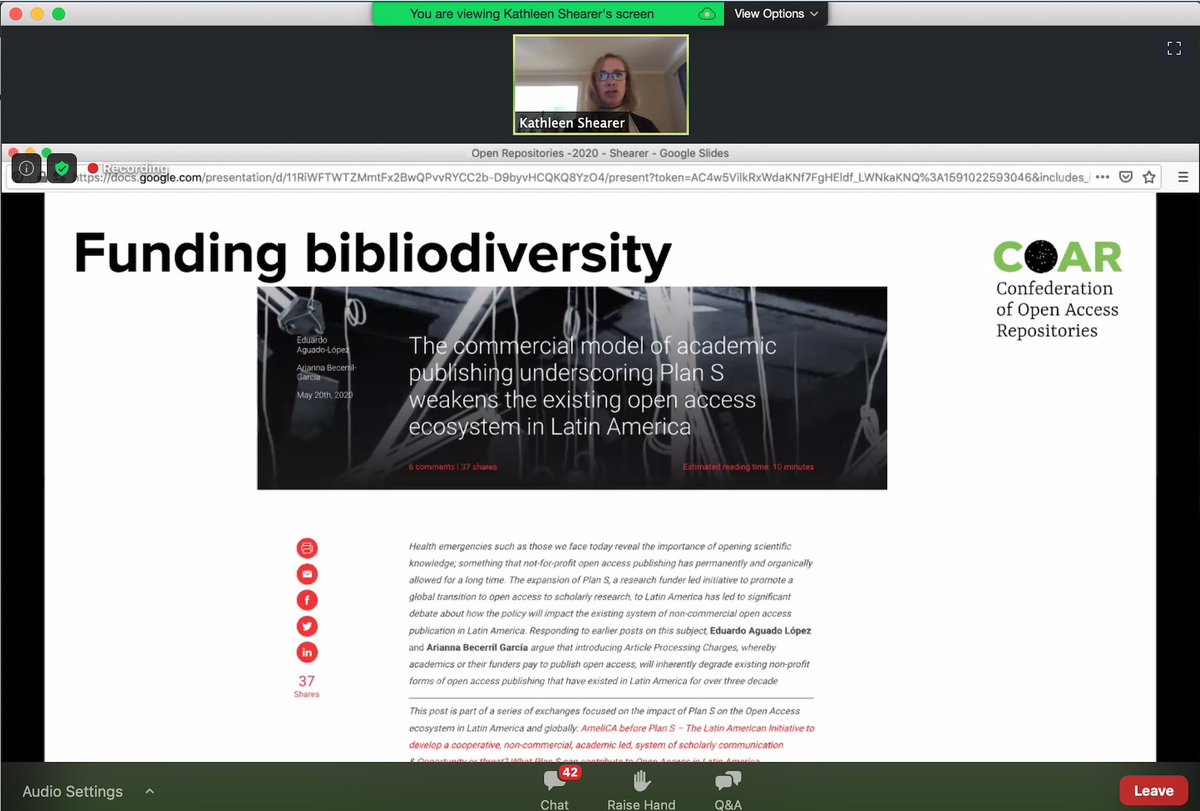
Task: Click the green encryption shield icon
Action: [62, 169]
